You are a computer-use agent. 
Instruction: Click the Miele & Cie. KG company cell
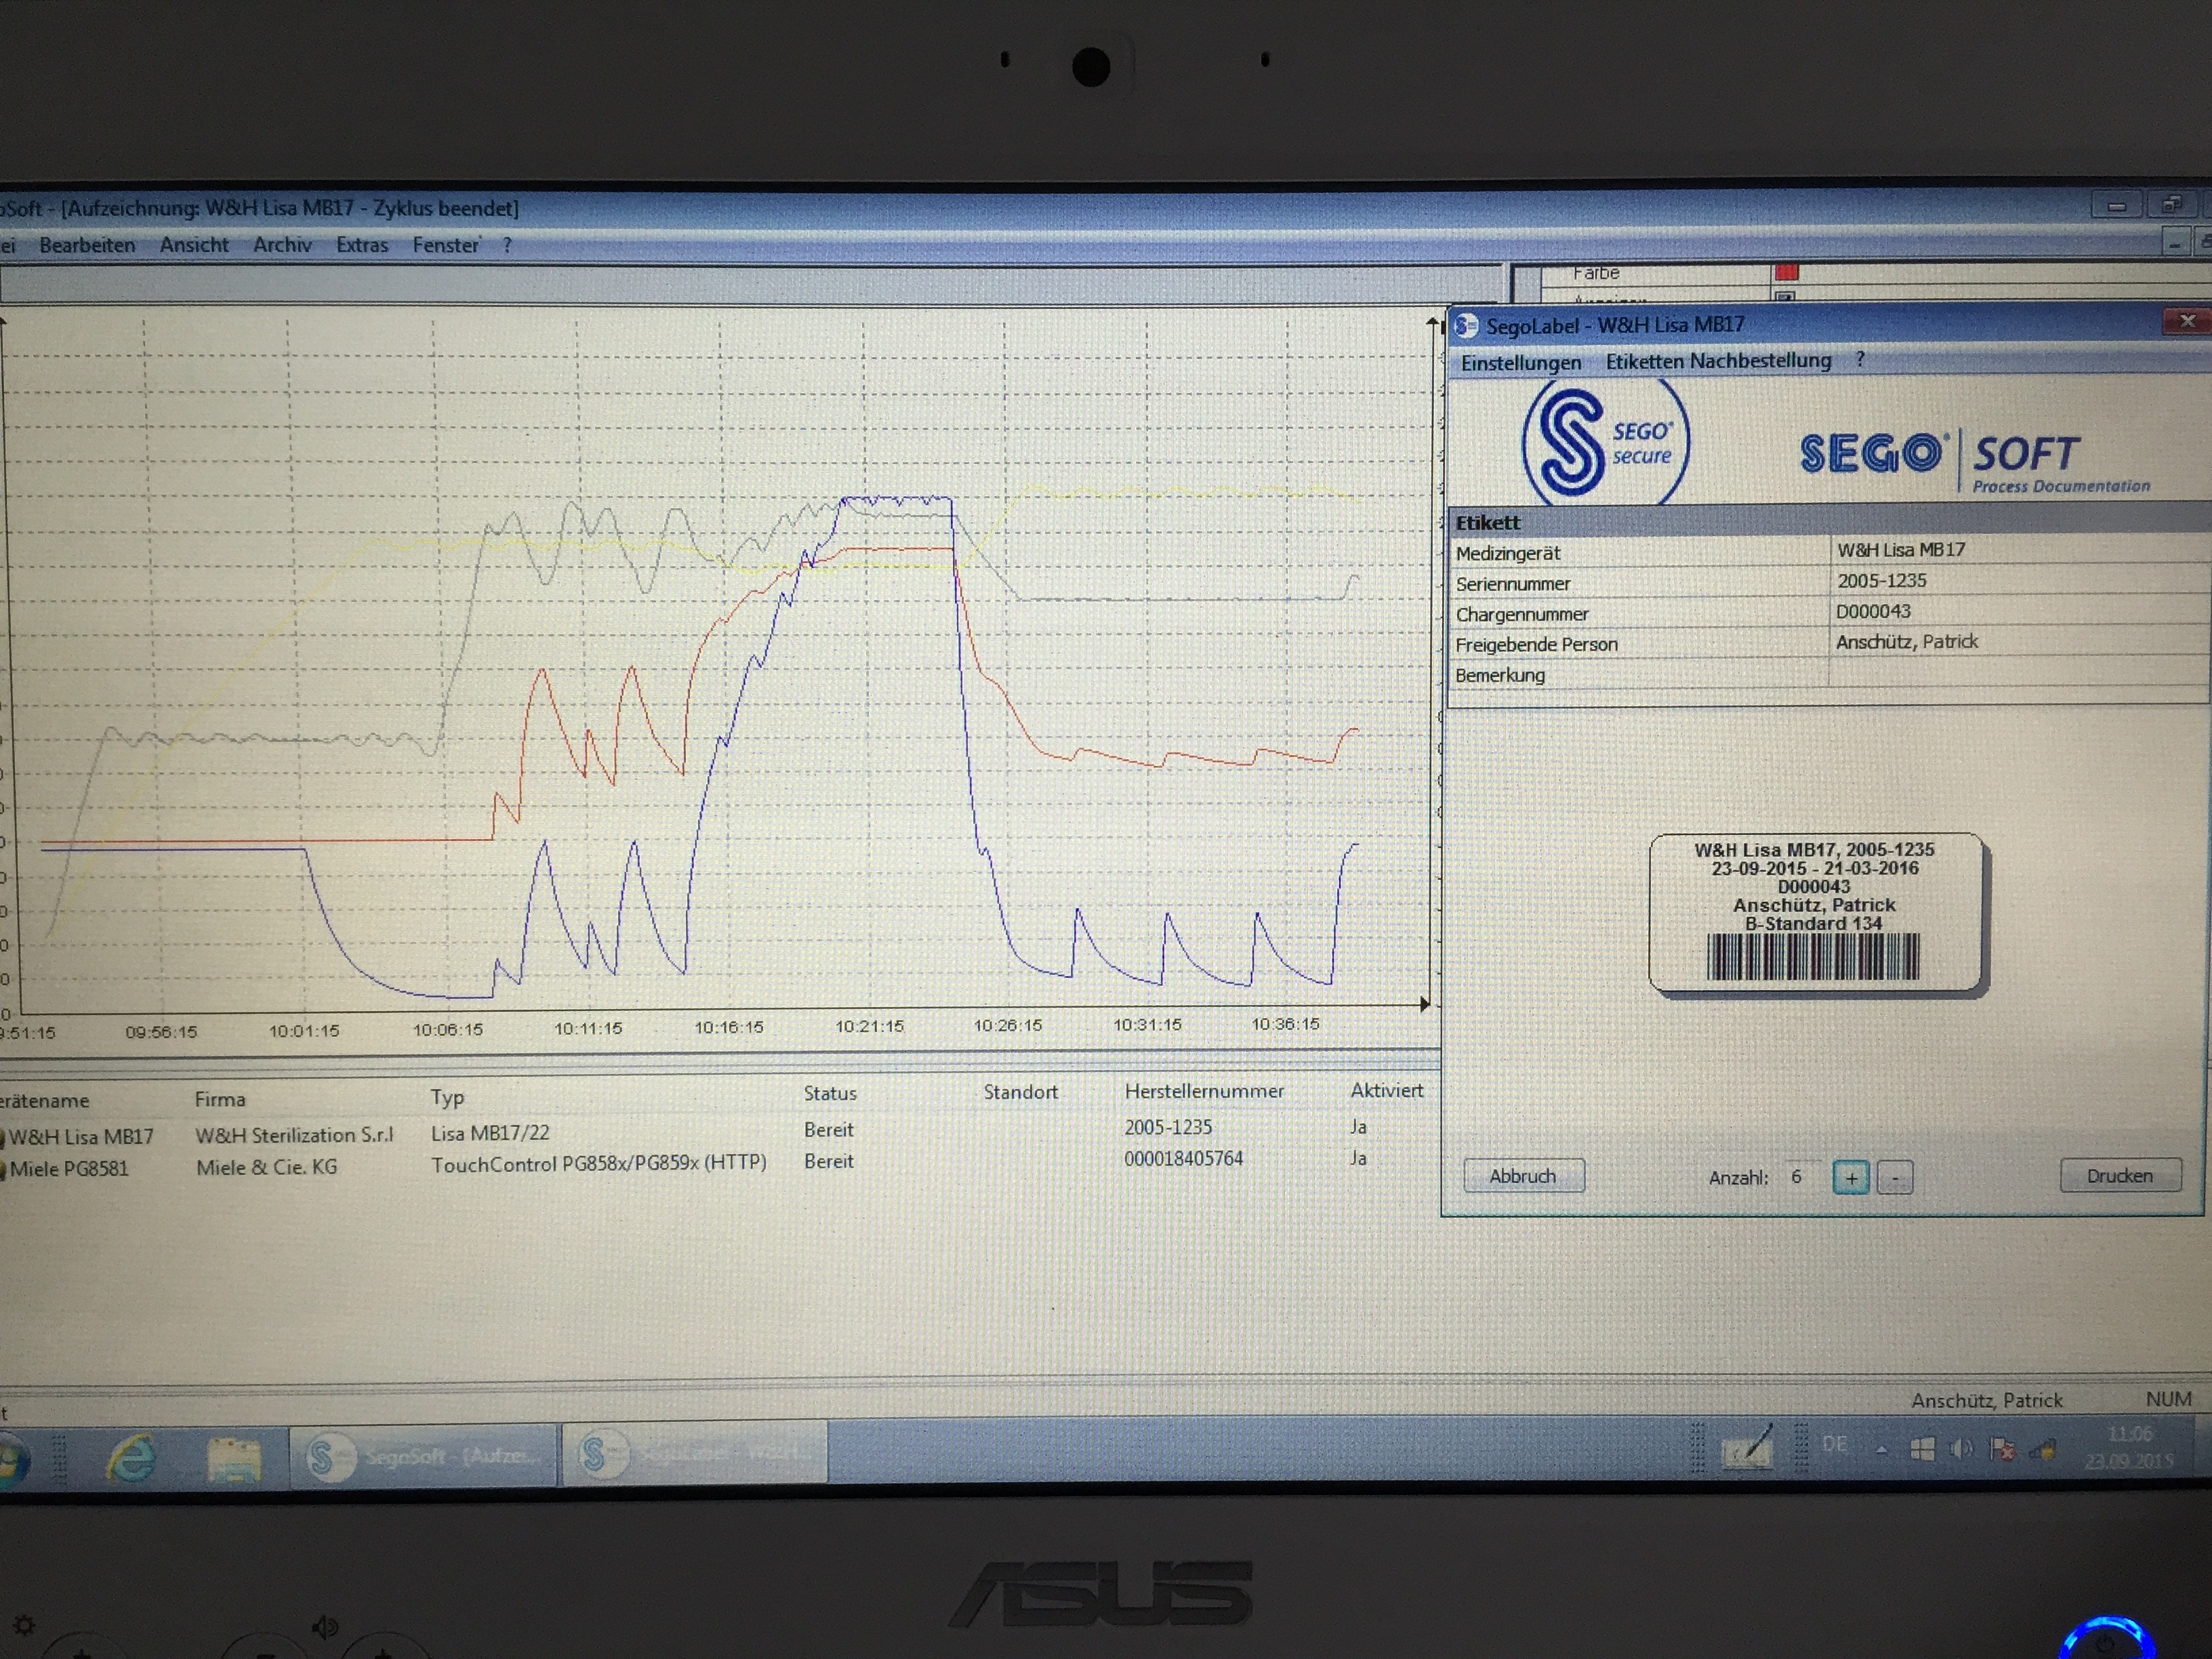click(267, 1167)
